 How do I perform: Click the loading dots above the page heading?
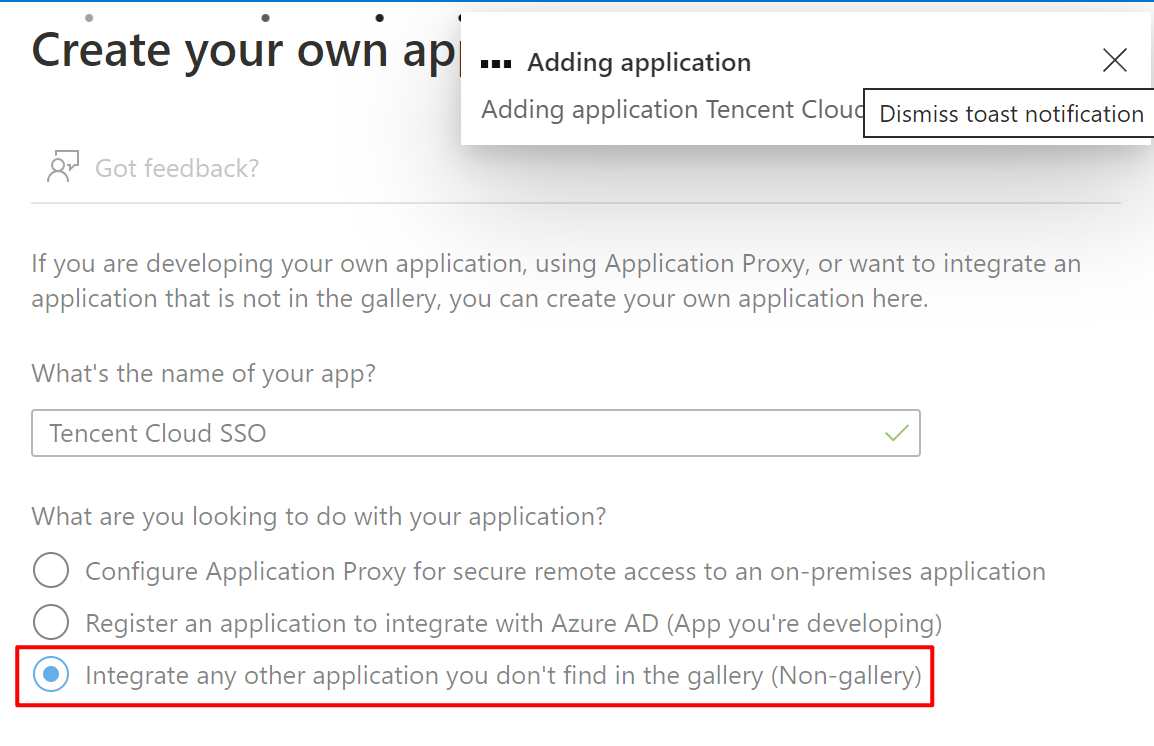(265, 17)
